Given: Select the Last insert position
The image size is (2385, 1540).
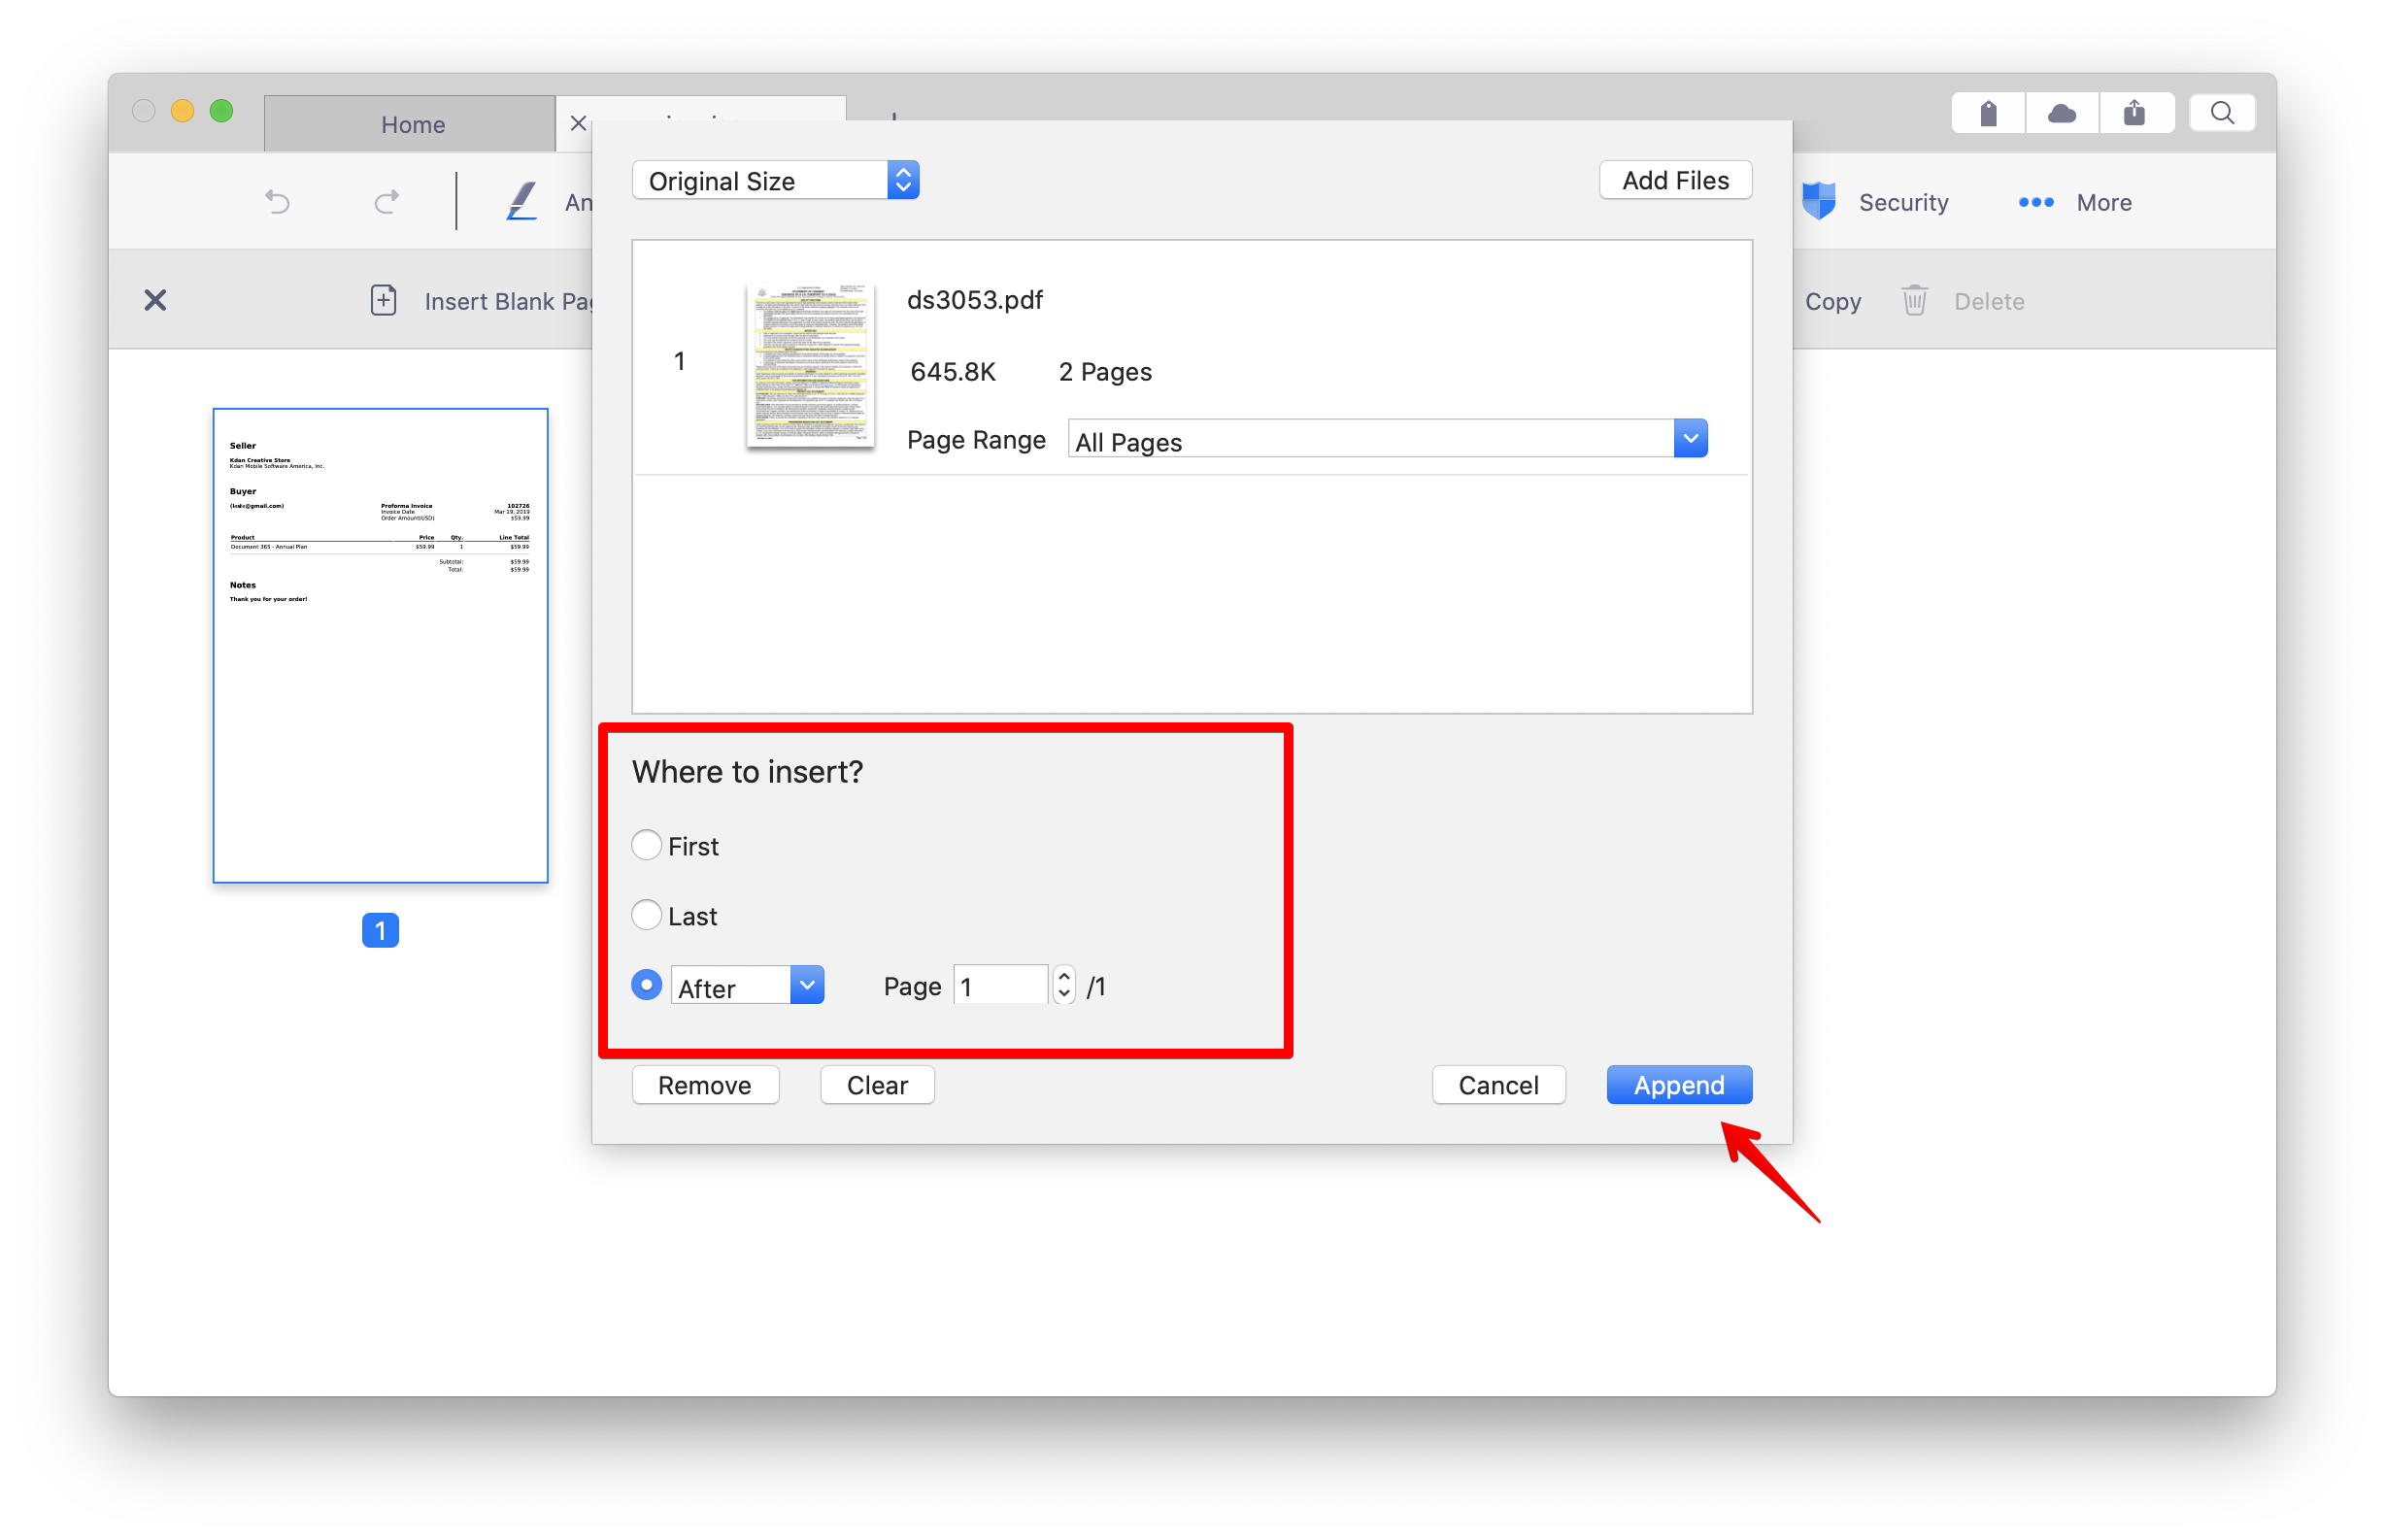Looking at the screenshot, I should [x=647, y=915].
